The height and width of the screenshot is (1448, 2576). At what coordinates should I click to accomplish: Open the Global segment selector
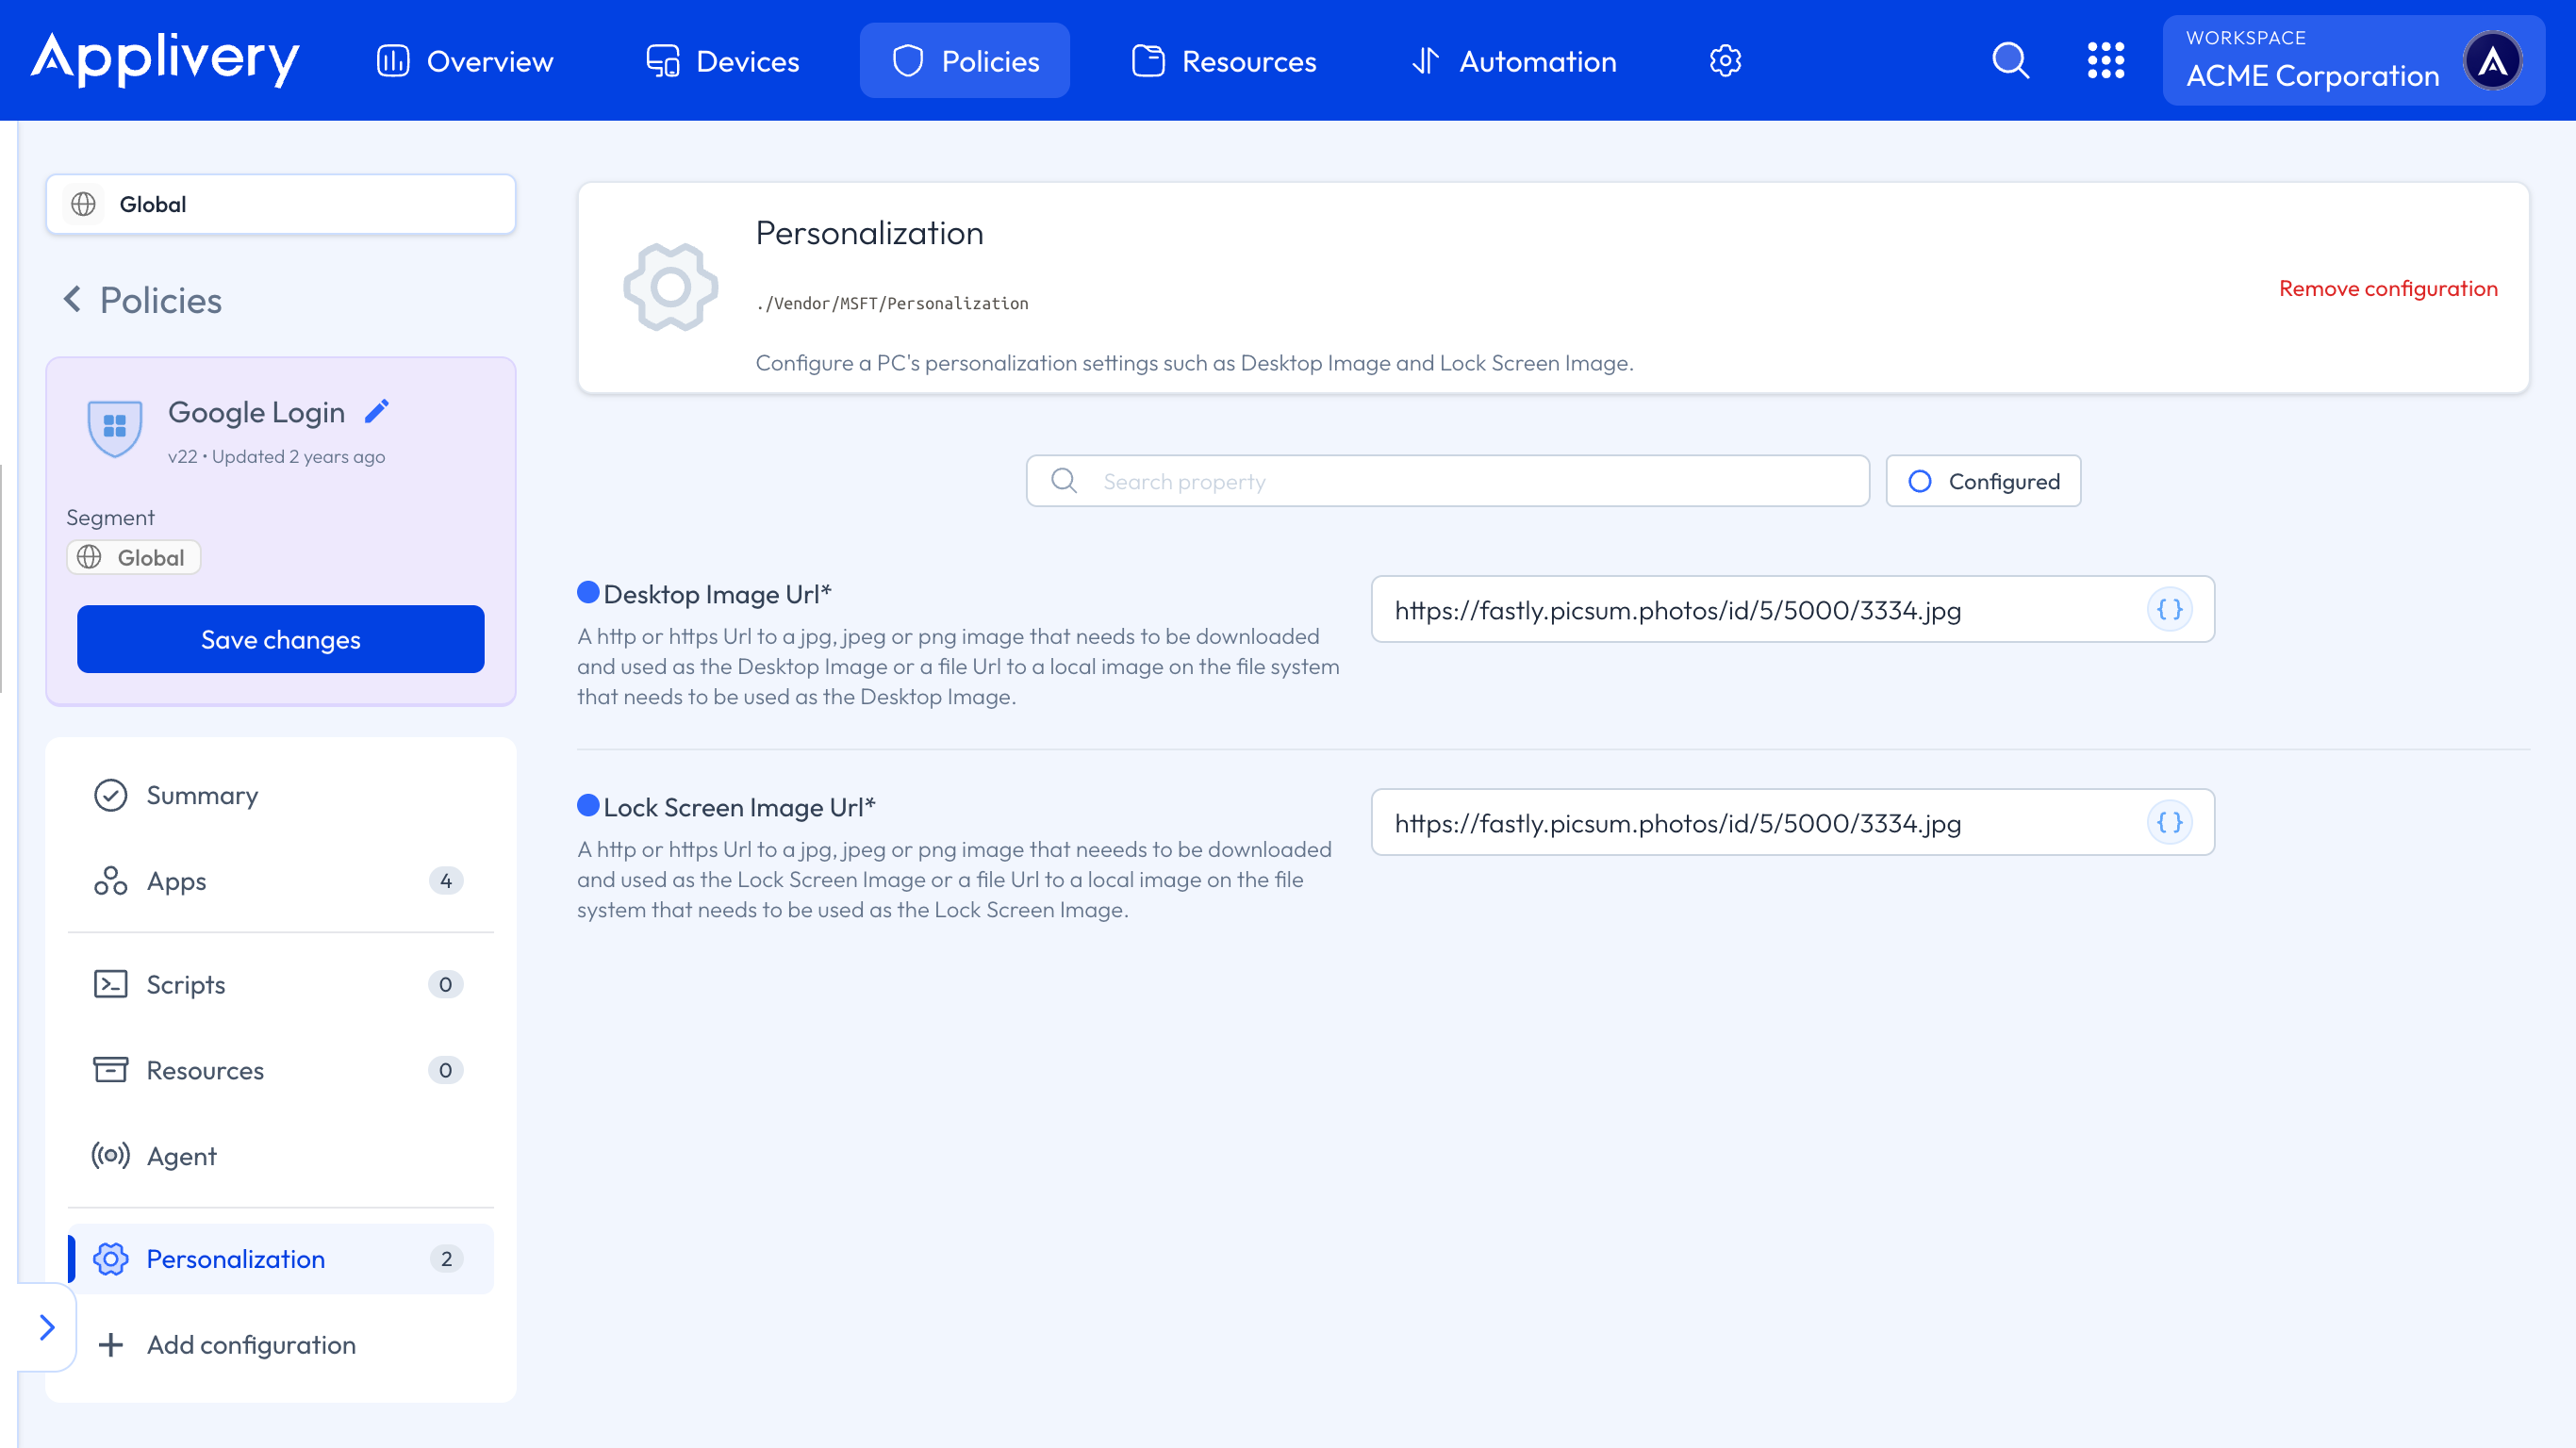click(280, 204)
